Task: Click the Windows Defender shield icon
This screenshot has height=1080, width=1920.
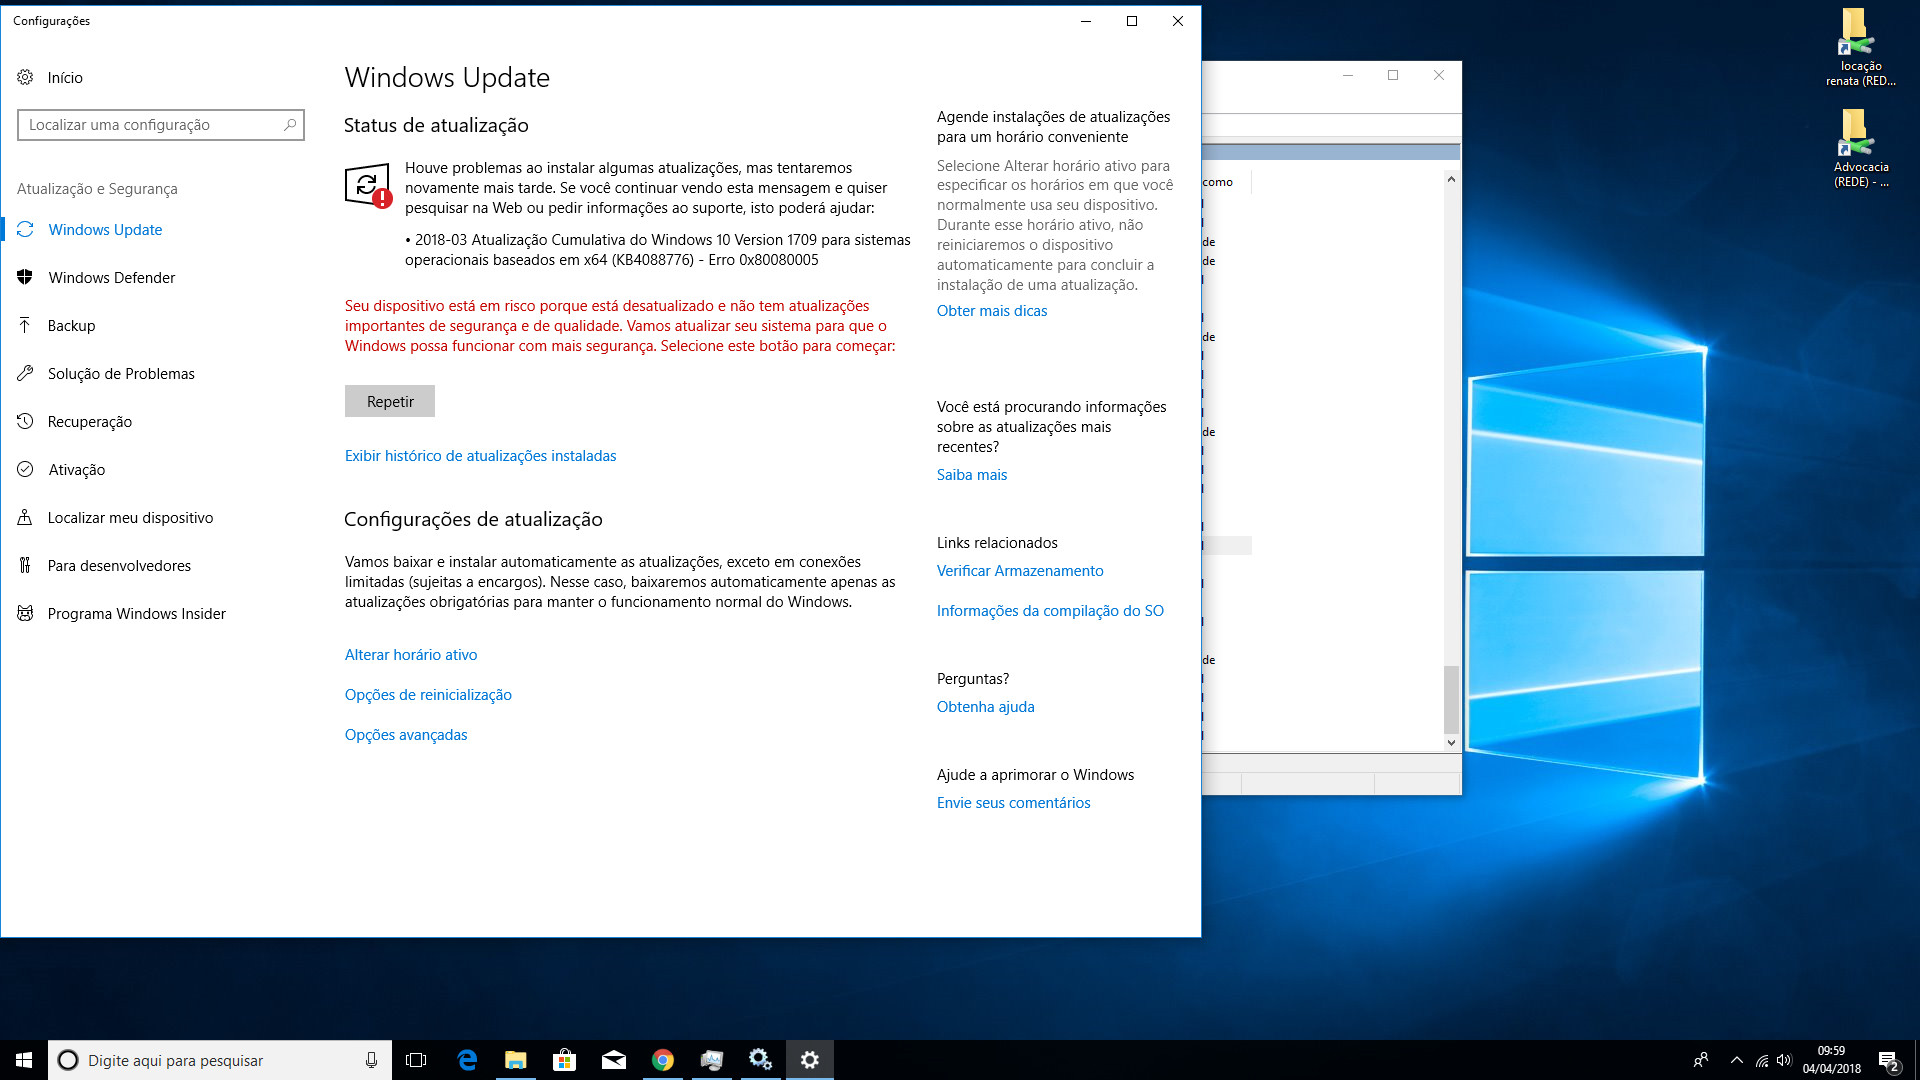Action: (x=25, y=277)
